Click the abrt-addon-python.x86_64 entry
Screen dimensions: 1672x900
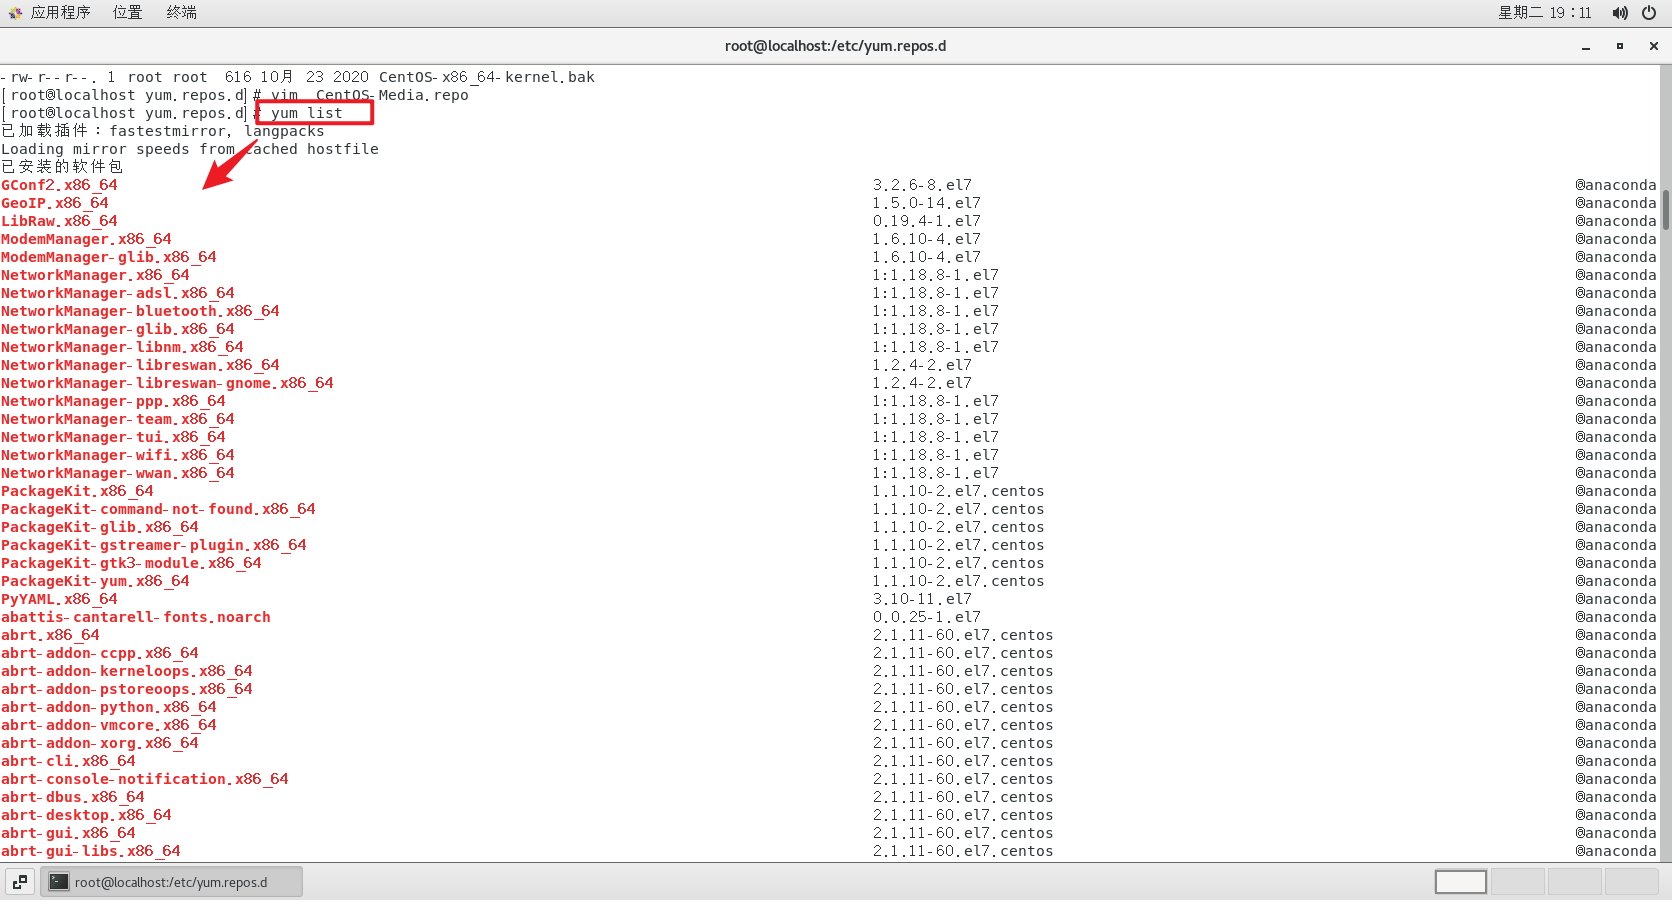click(109, 707)
